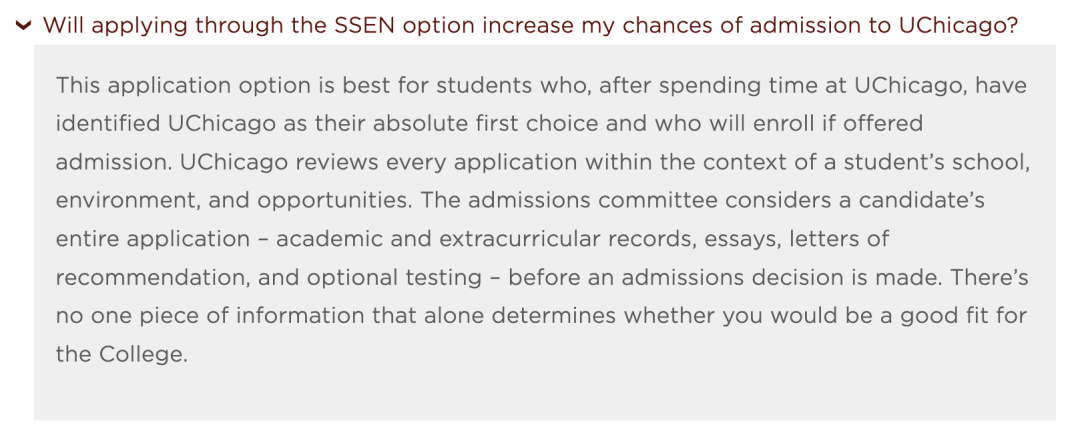The image size is (1080, 443).
Task: Collapse the SSEN question using the chevron icon
Action: tap(23, 26)
